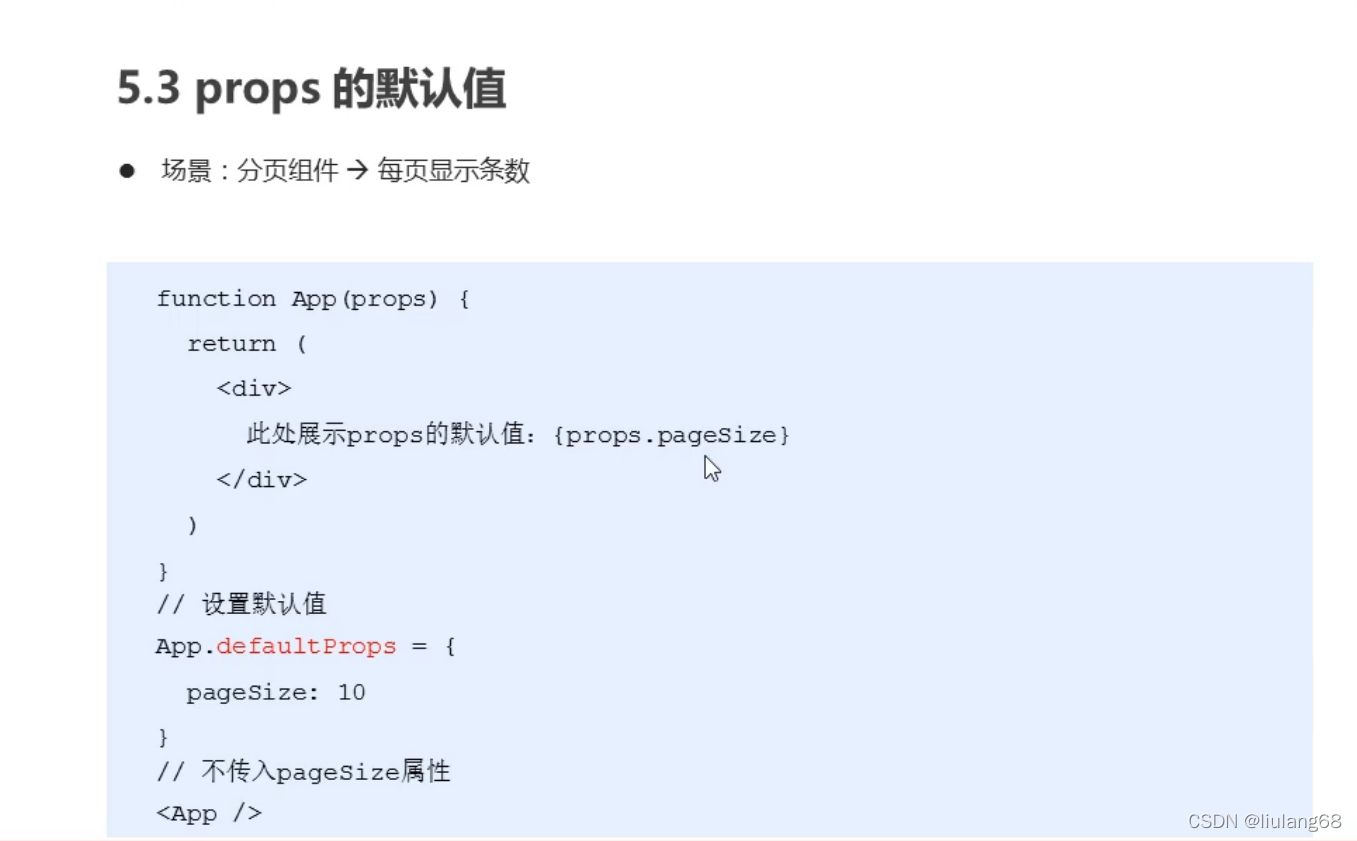Click the comment '// 不传入pageSize属性'

click(x=303, y=771)
